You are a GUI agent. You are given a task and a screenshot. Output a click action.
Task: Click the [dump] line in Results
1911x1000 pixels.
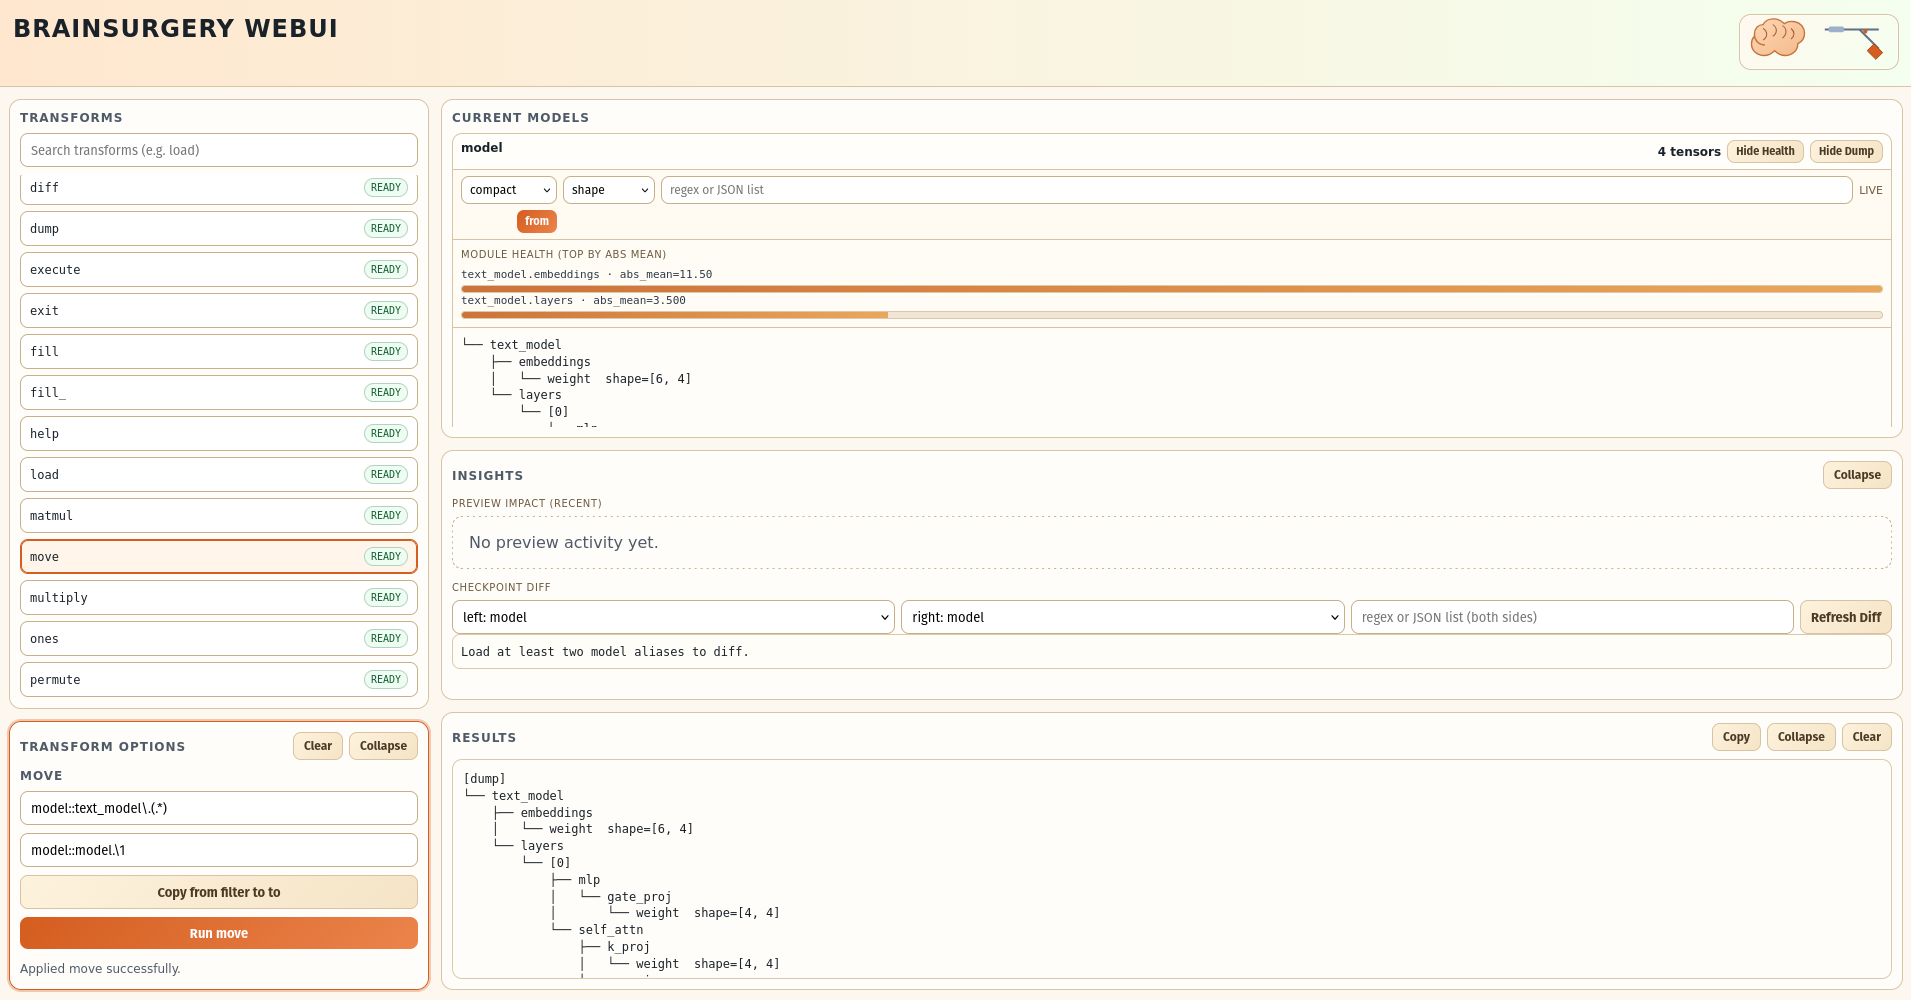pos(485,779)
